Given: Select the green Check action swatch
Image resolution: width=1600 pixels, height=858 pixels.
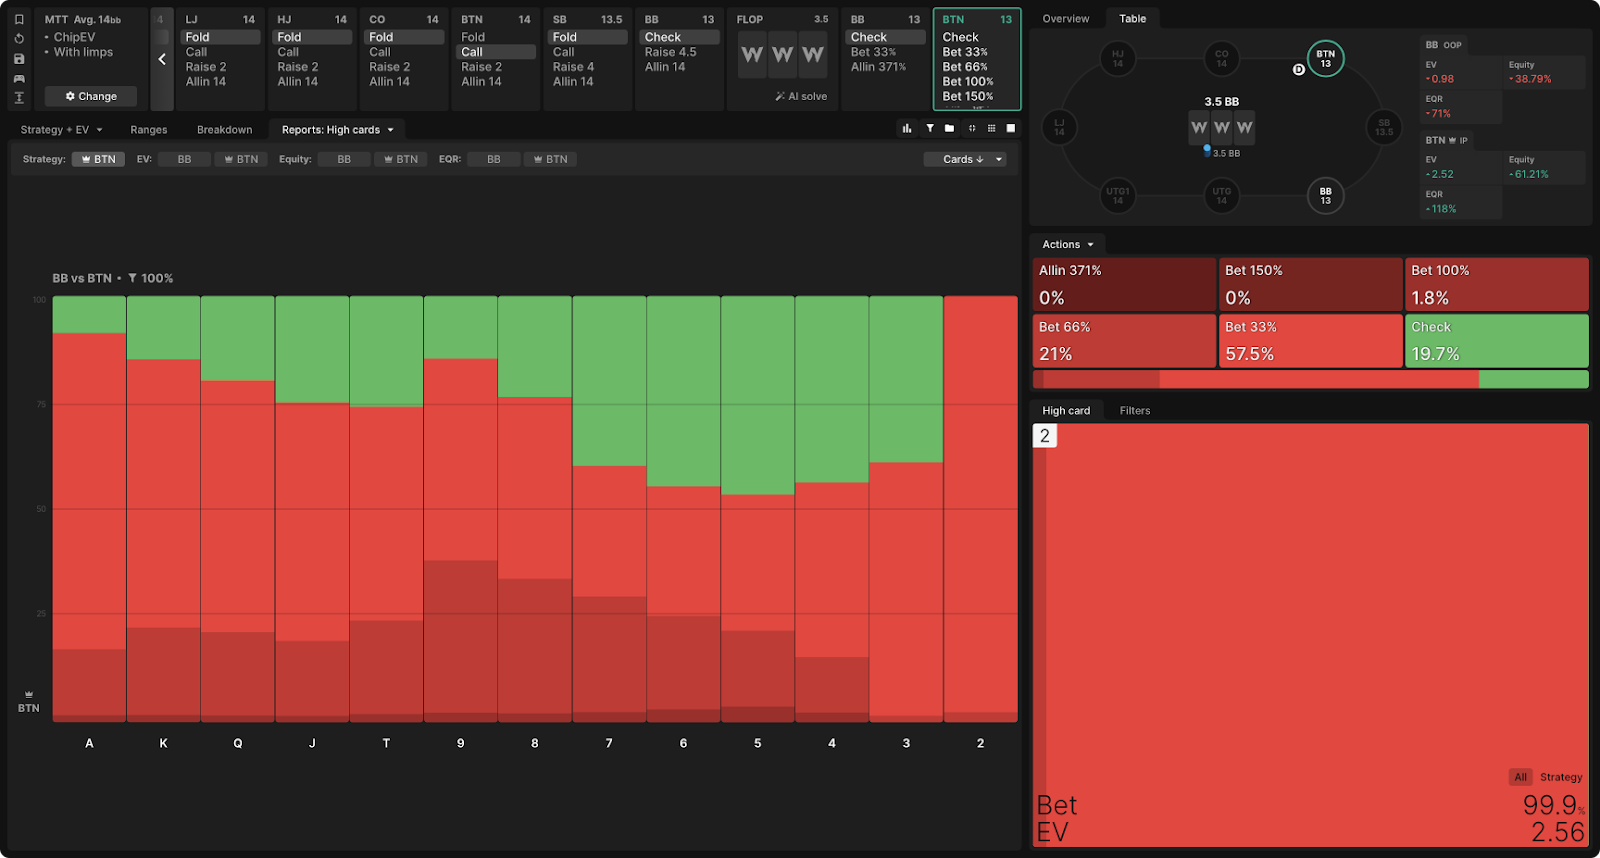Looking at the screenshot, I should pos(1496,341).
